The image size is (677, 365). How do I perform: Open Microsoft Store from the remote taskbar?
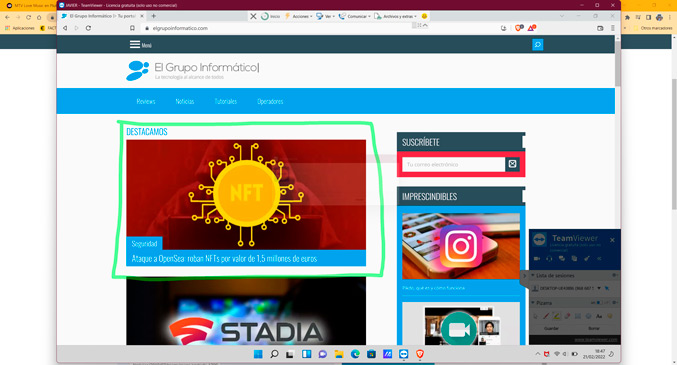pyautogui.click(x=371, y=354)
